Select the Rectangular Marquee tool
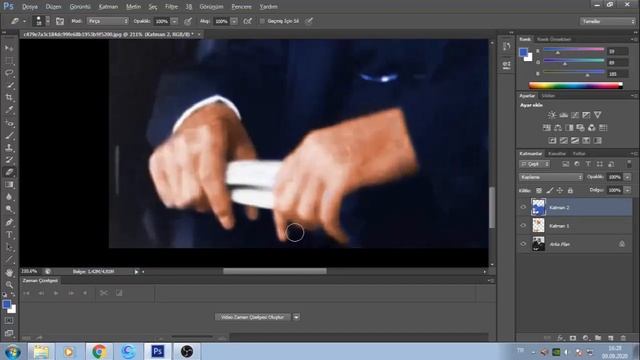The image size is (640, 360). [x=9, y=61]
